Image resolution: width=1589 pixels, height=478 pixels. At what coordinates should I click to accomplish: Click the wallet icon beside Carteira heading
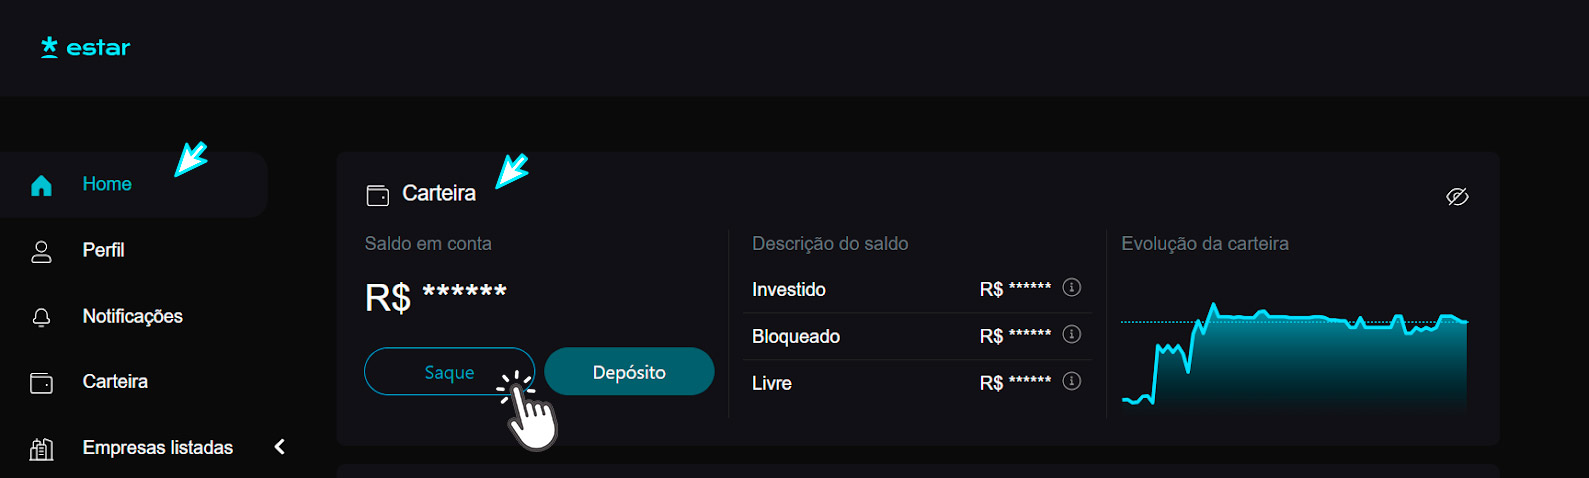click(377, 195)
